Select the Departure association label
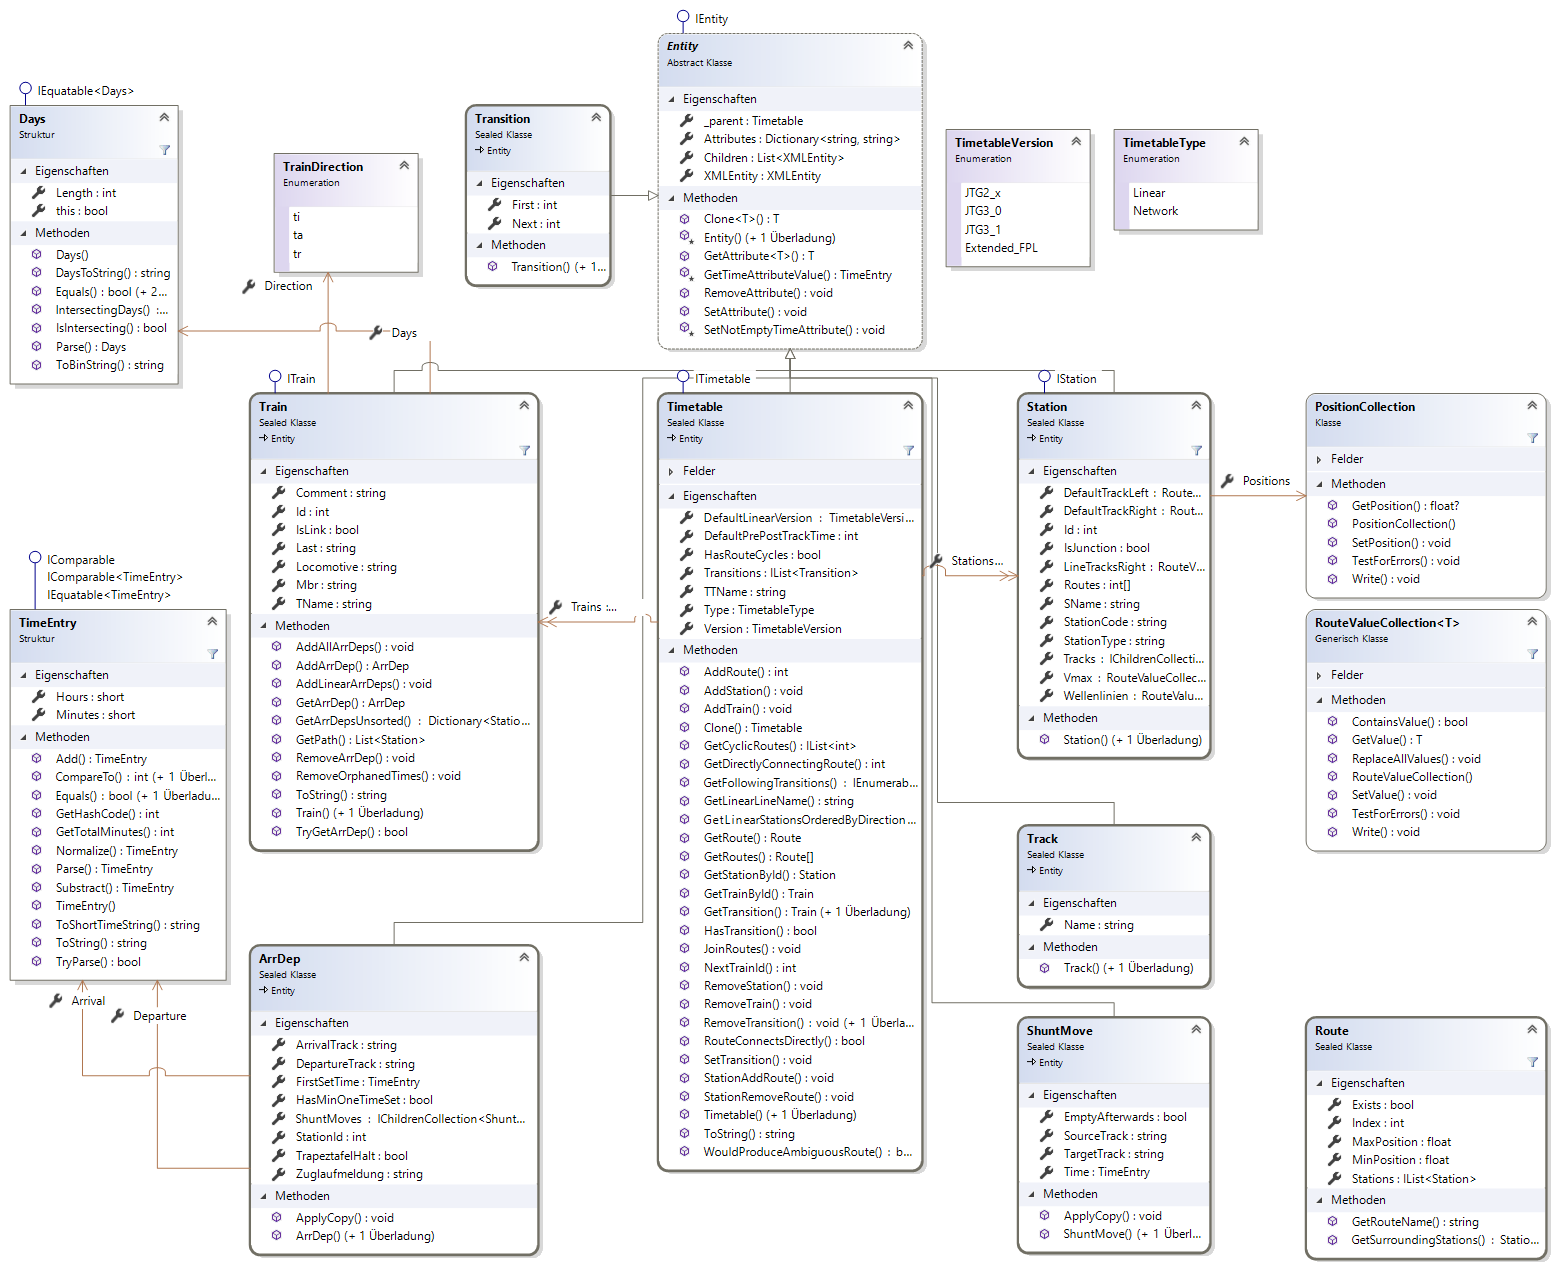 (x=160, y=1016)
